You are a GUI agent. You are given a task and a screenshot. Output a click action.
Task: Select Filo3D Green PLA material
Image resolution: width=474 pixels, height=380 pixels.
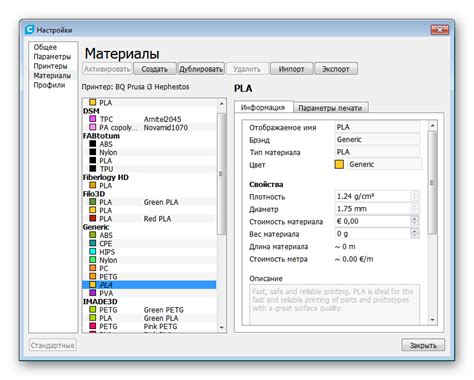[x=149, y=202]
